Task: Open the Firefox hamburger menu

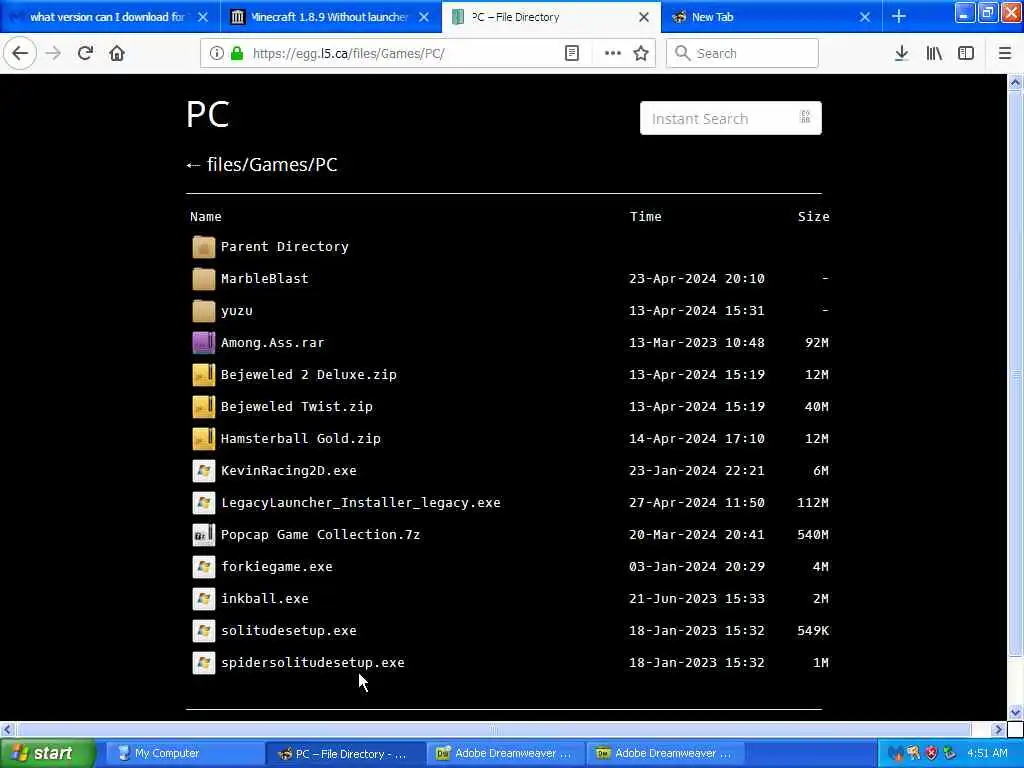Action: [1005, 54]
